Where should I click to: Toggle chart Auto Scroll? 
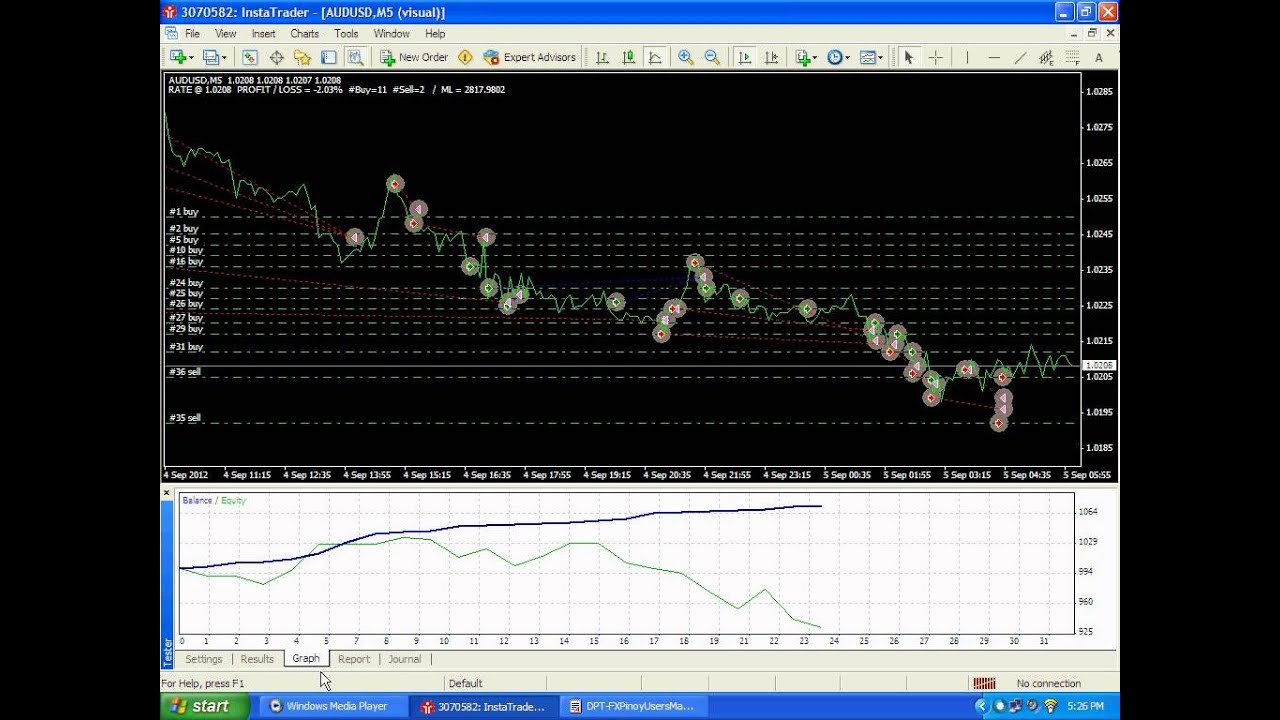[x=744, y=58]
